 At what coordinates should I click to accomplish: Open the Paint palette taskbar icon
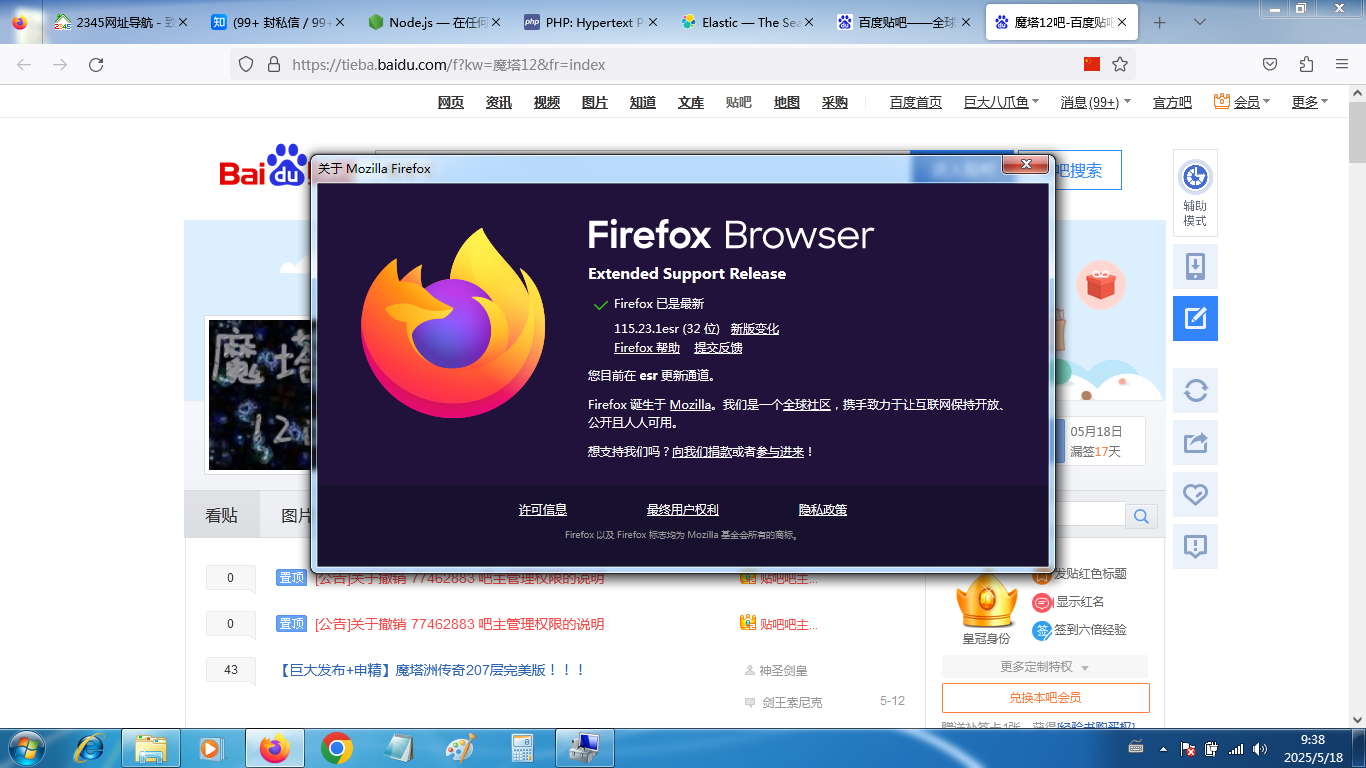(459, 748)
